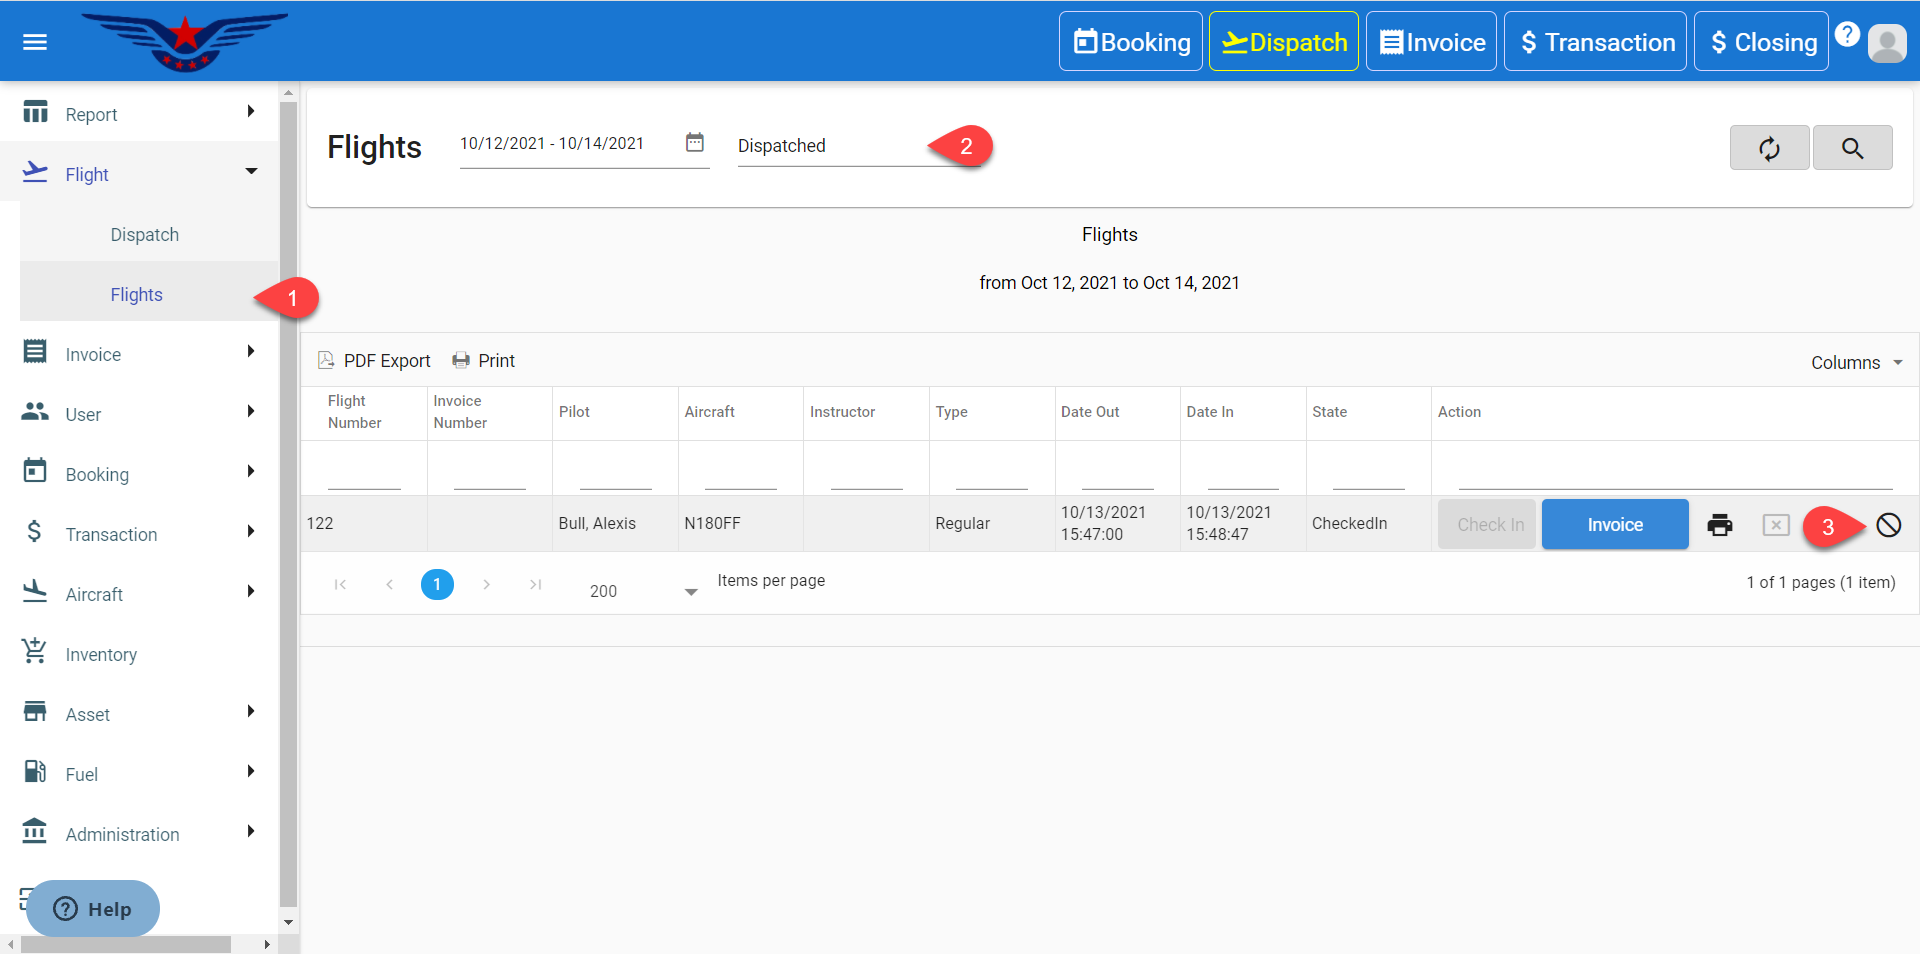Click PDF Export

point(374,361)
